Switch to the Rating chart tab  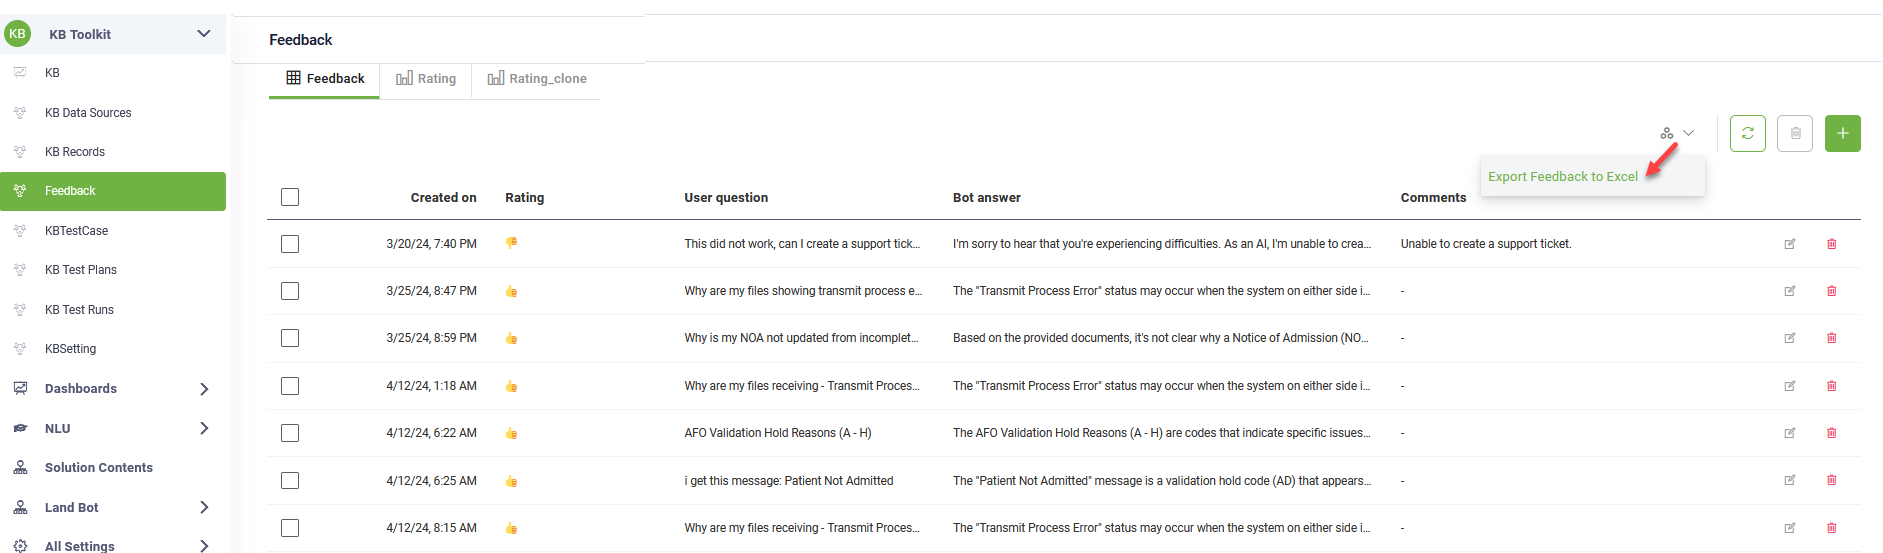click(426, 79)
